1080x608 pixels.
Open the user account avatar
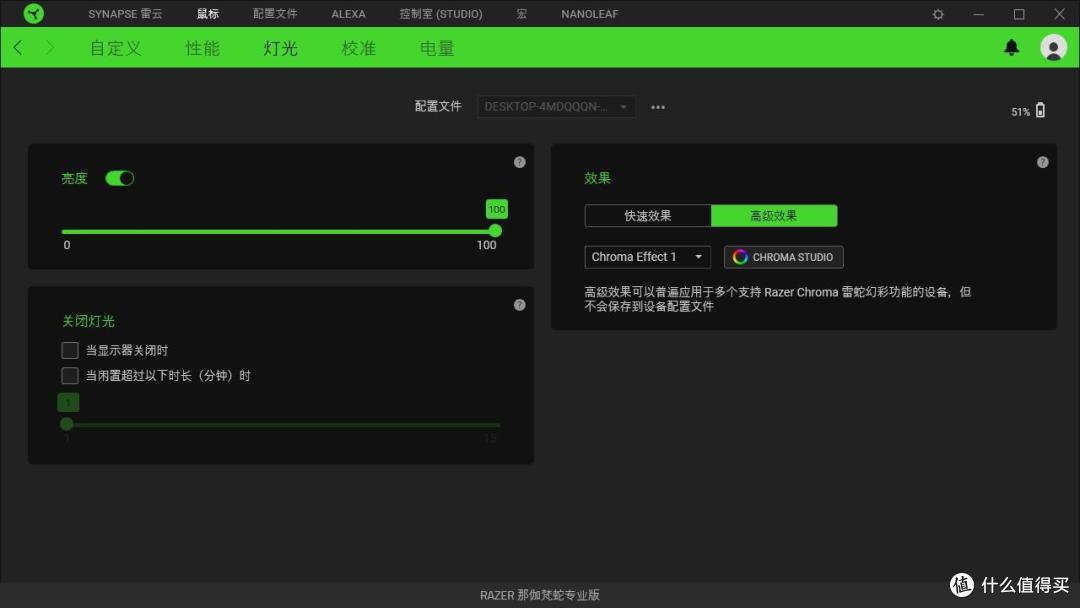[1053, 48]
